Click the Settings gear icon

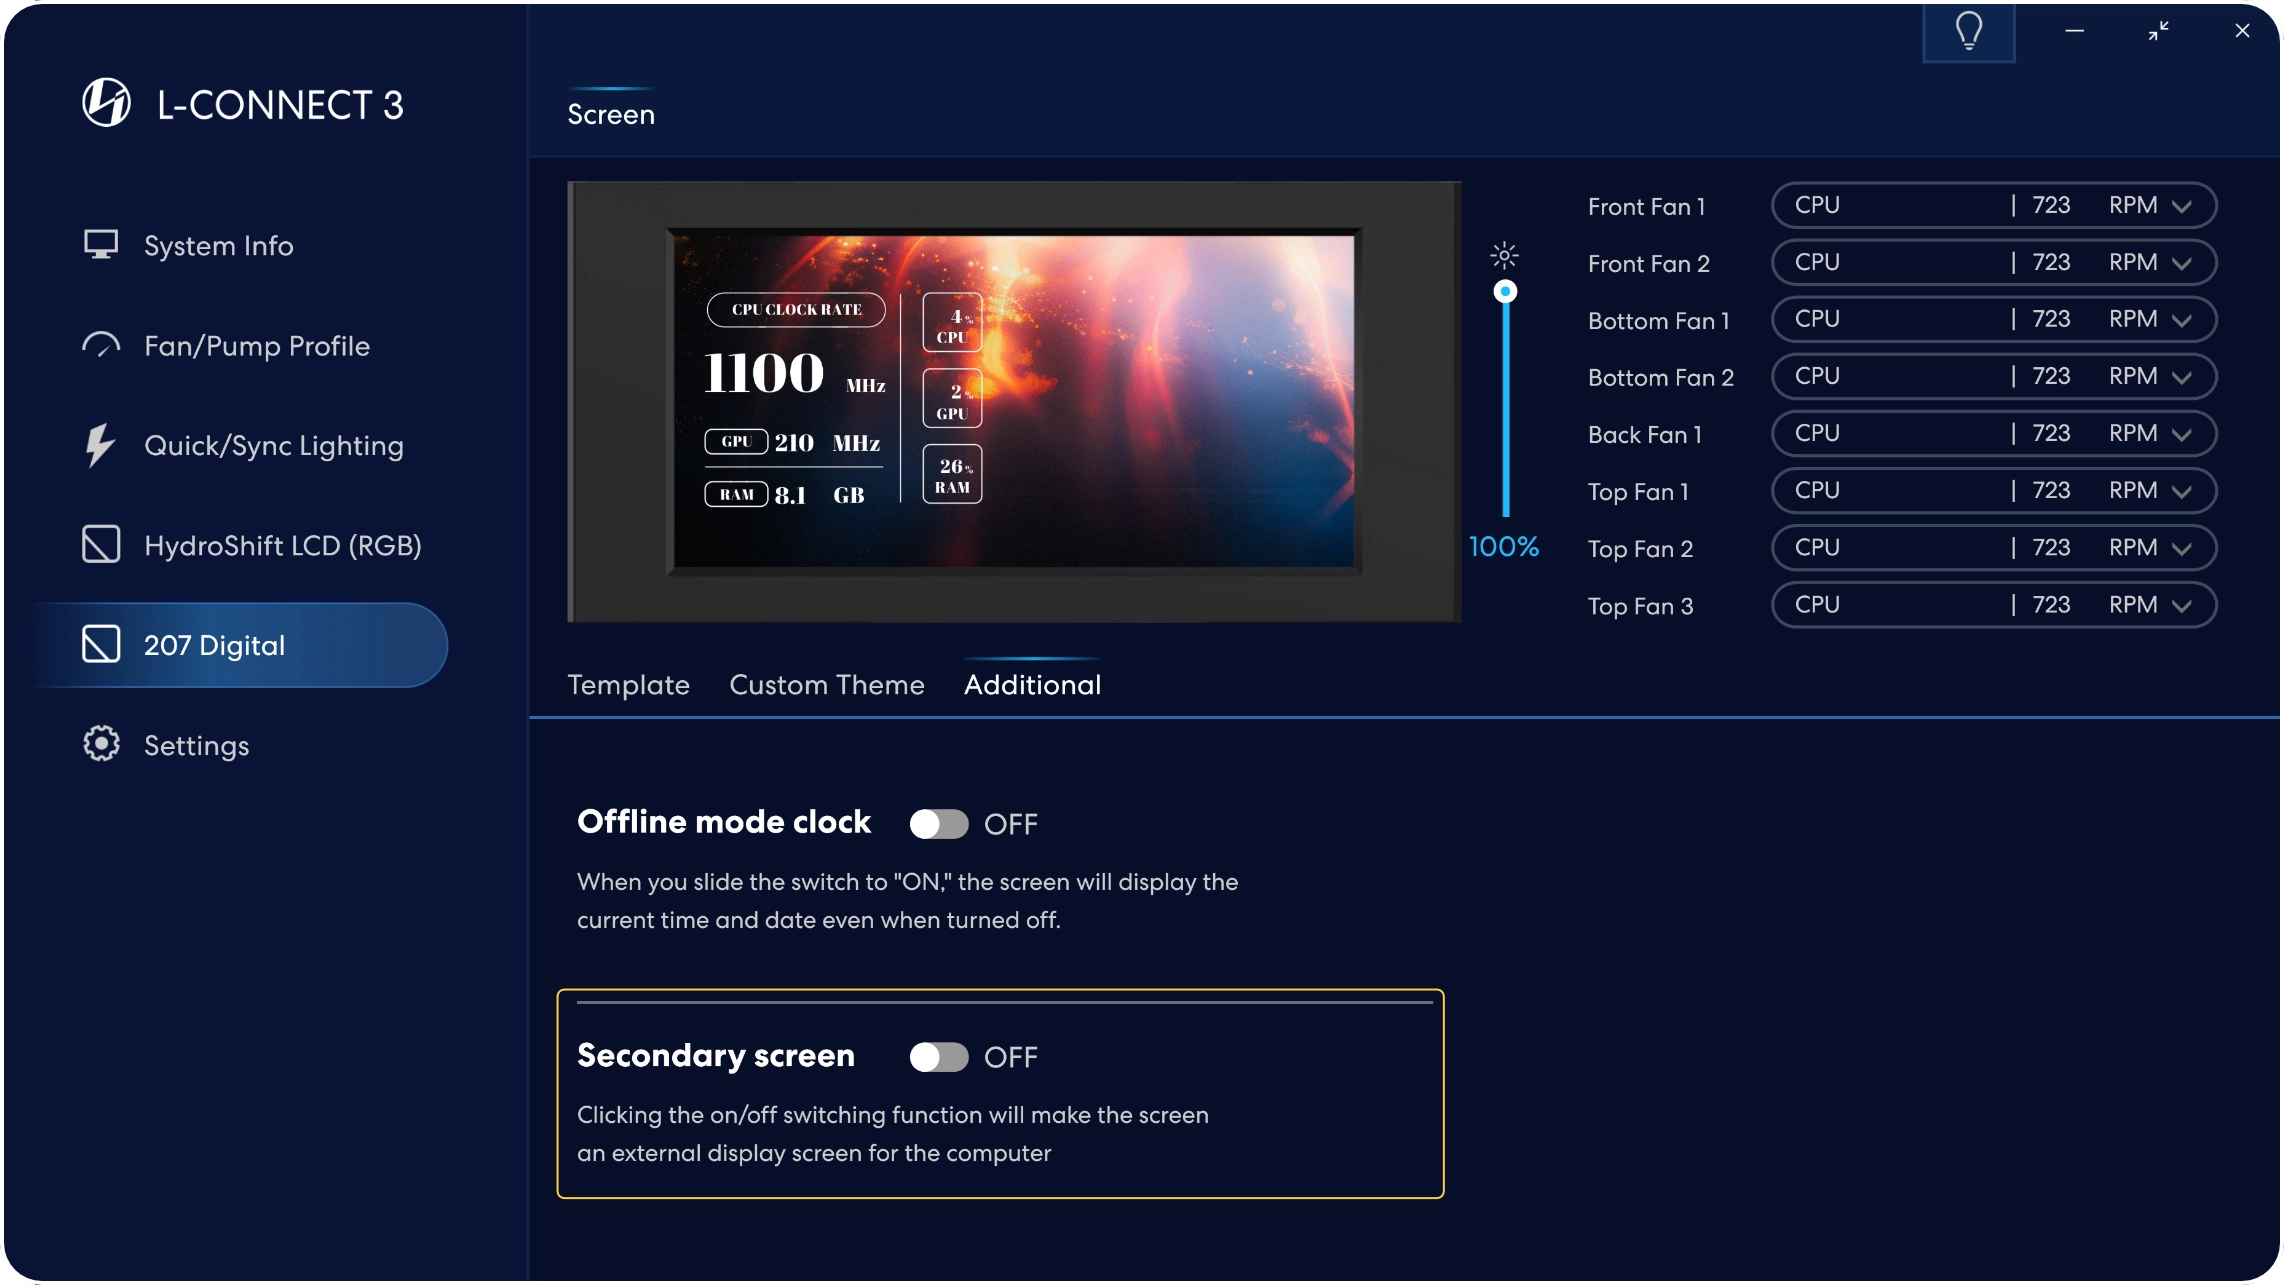pos(101,744)
